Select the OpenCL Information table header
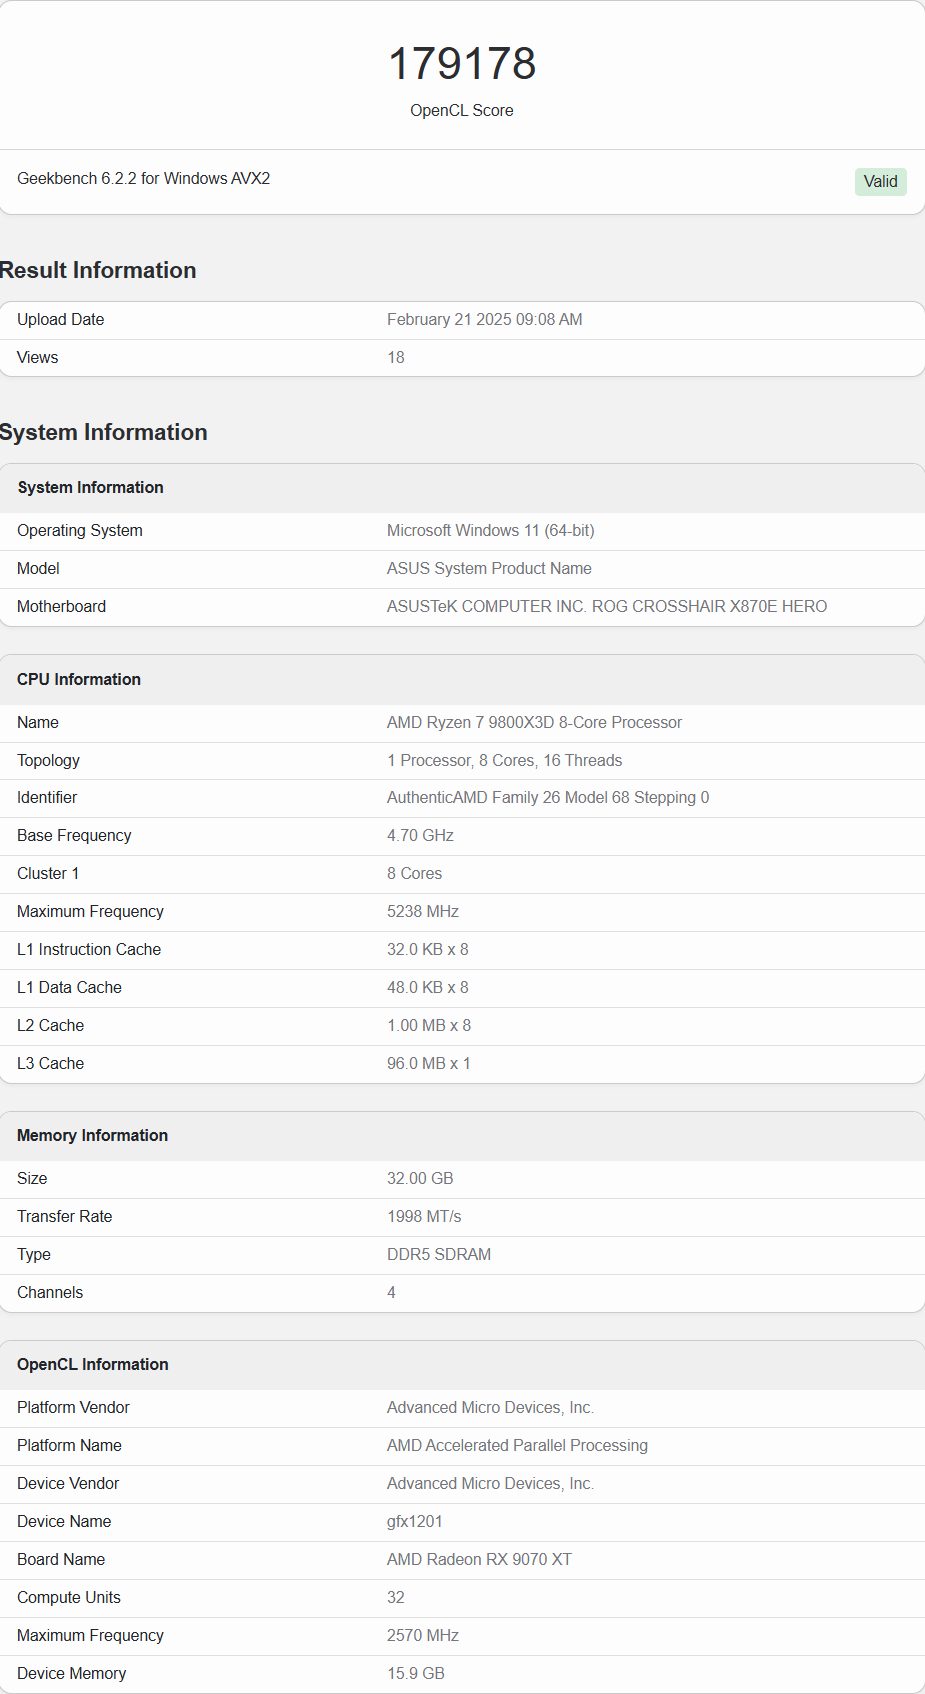The image size is (925, 1694). pyautogui.click(x=93, y=1365)
